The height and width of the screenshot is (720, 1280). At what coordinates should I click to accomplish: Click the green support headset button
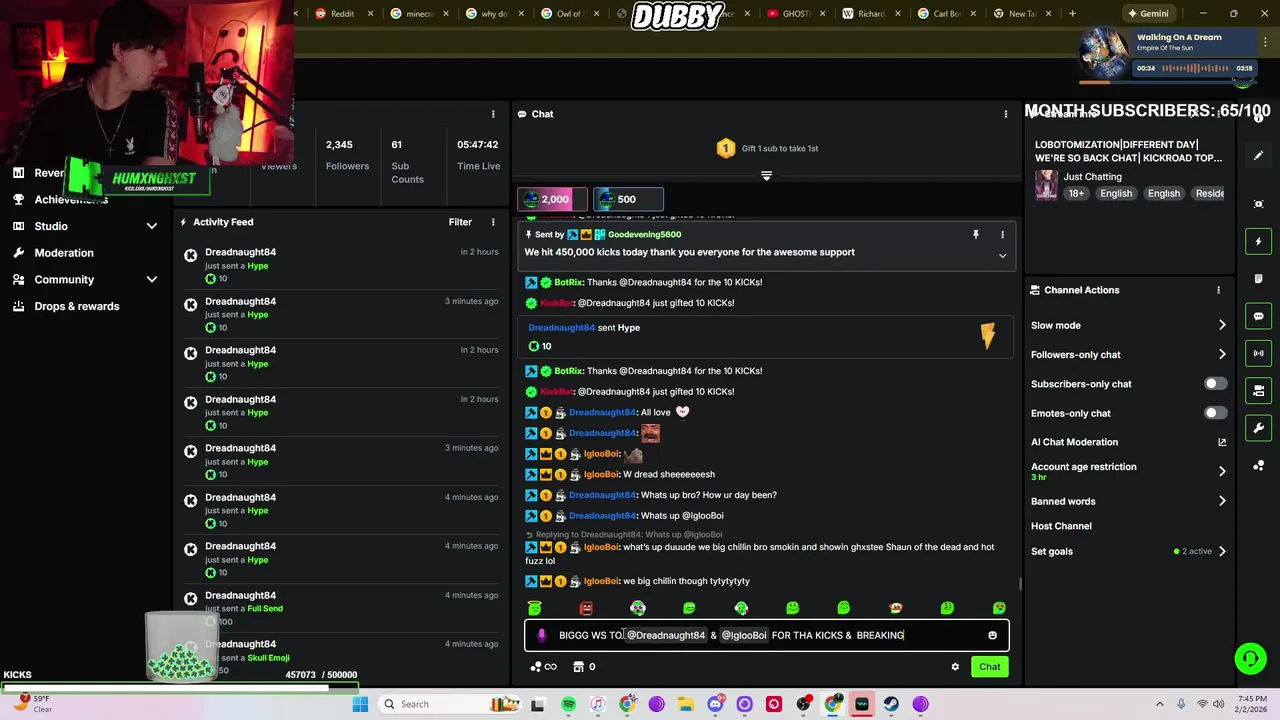pos(1250,658)
